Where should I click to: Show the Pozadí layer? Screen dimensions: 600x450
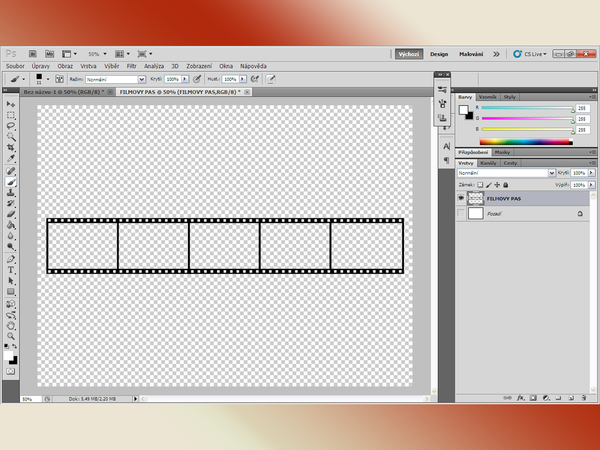(x=461, y=214)
